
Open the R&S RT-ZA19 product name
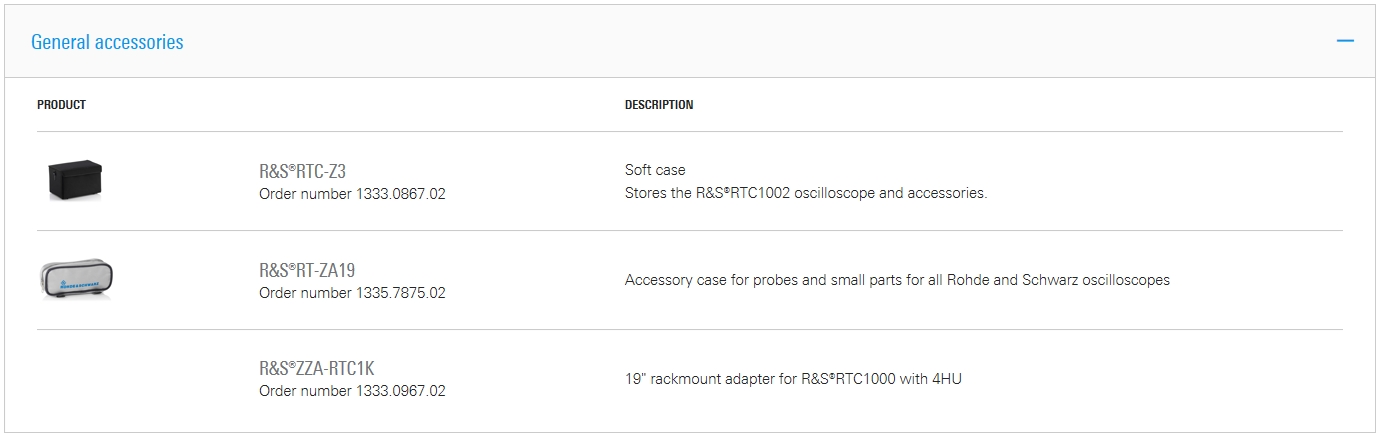tap(307, 270)
